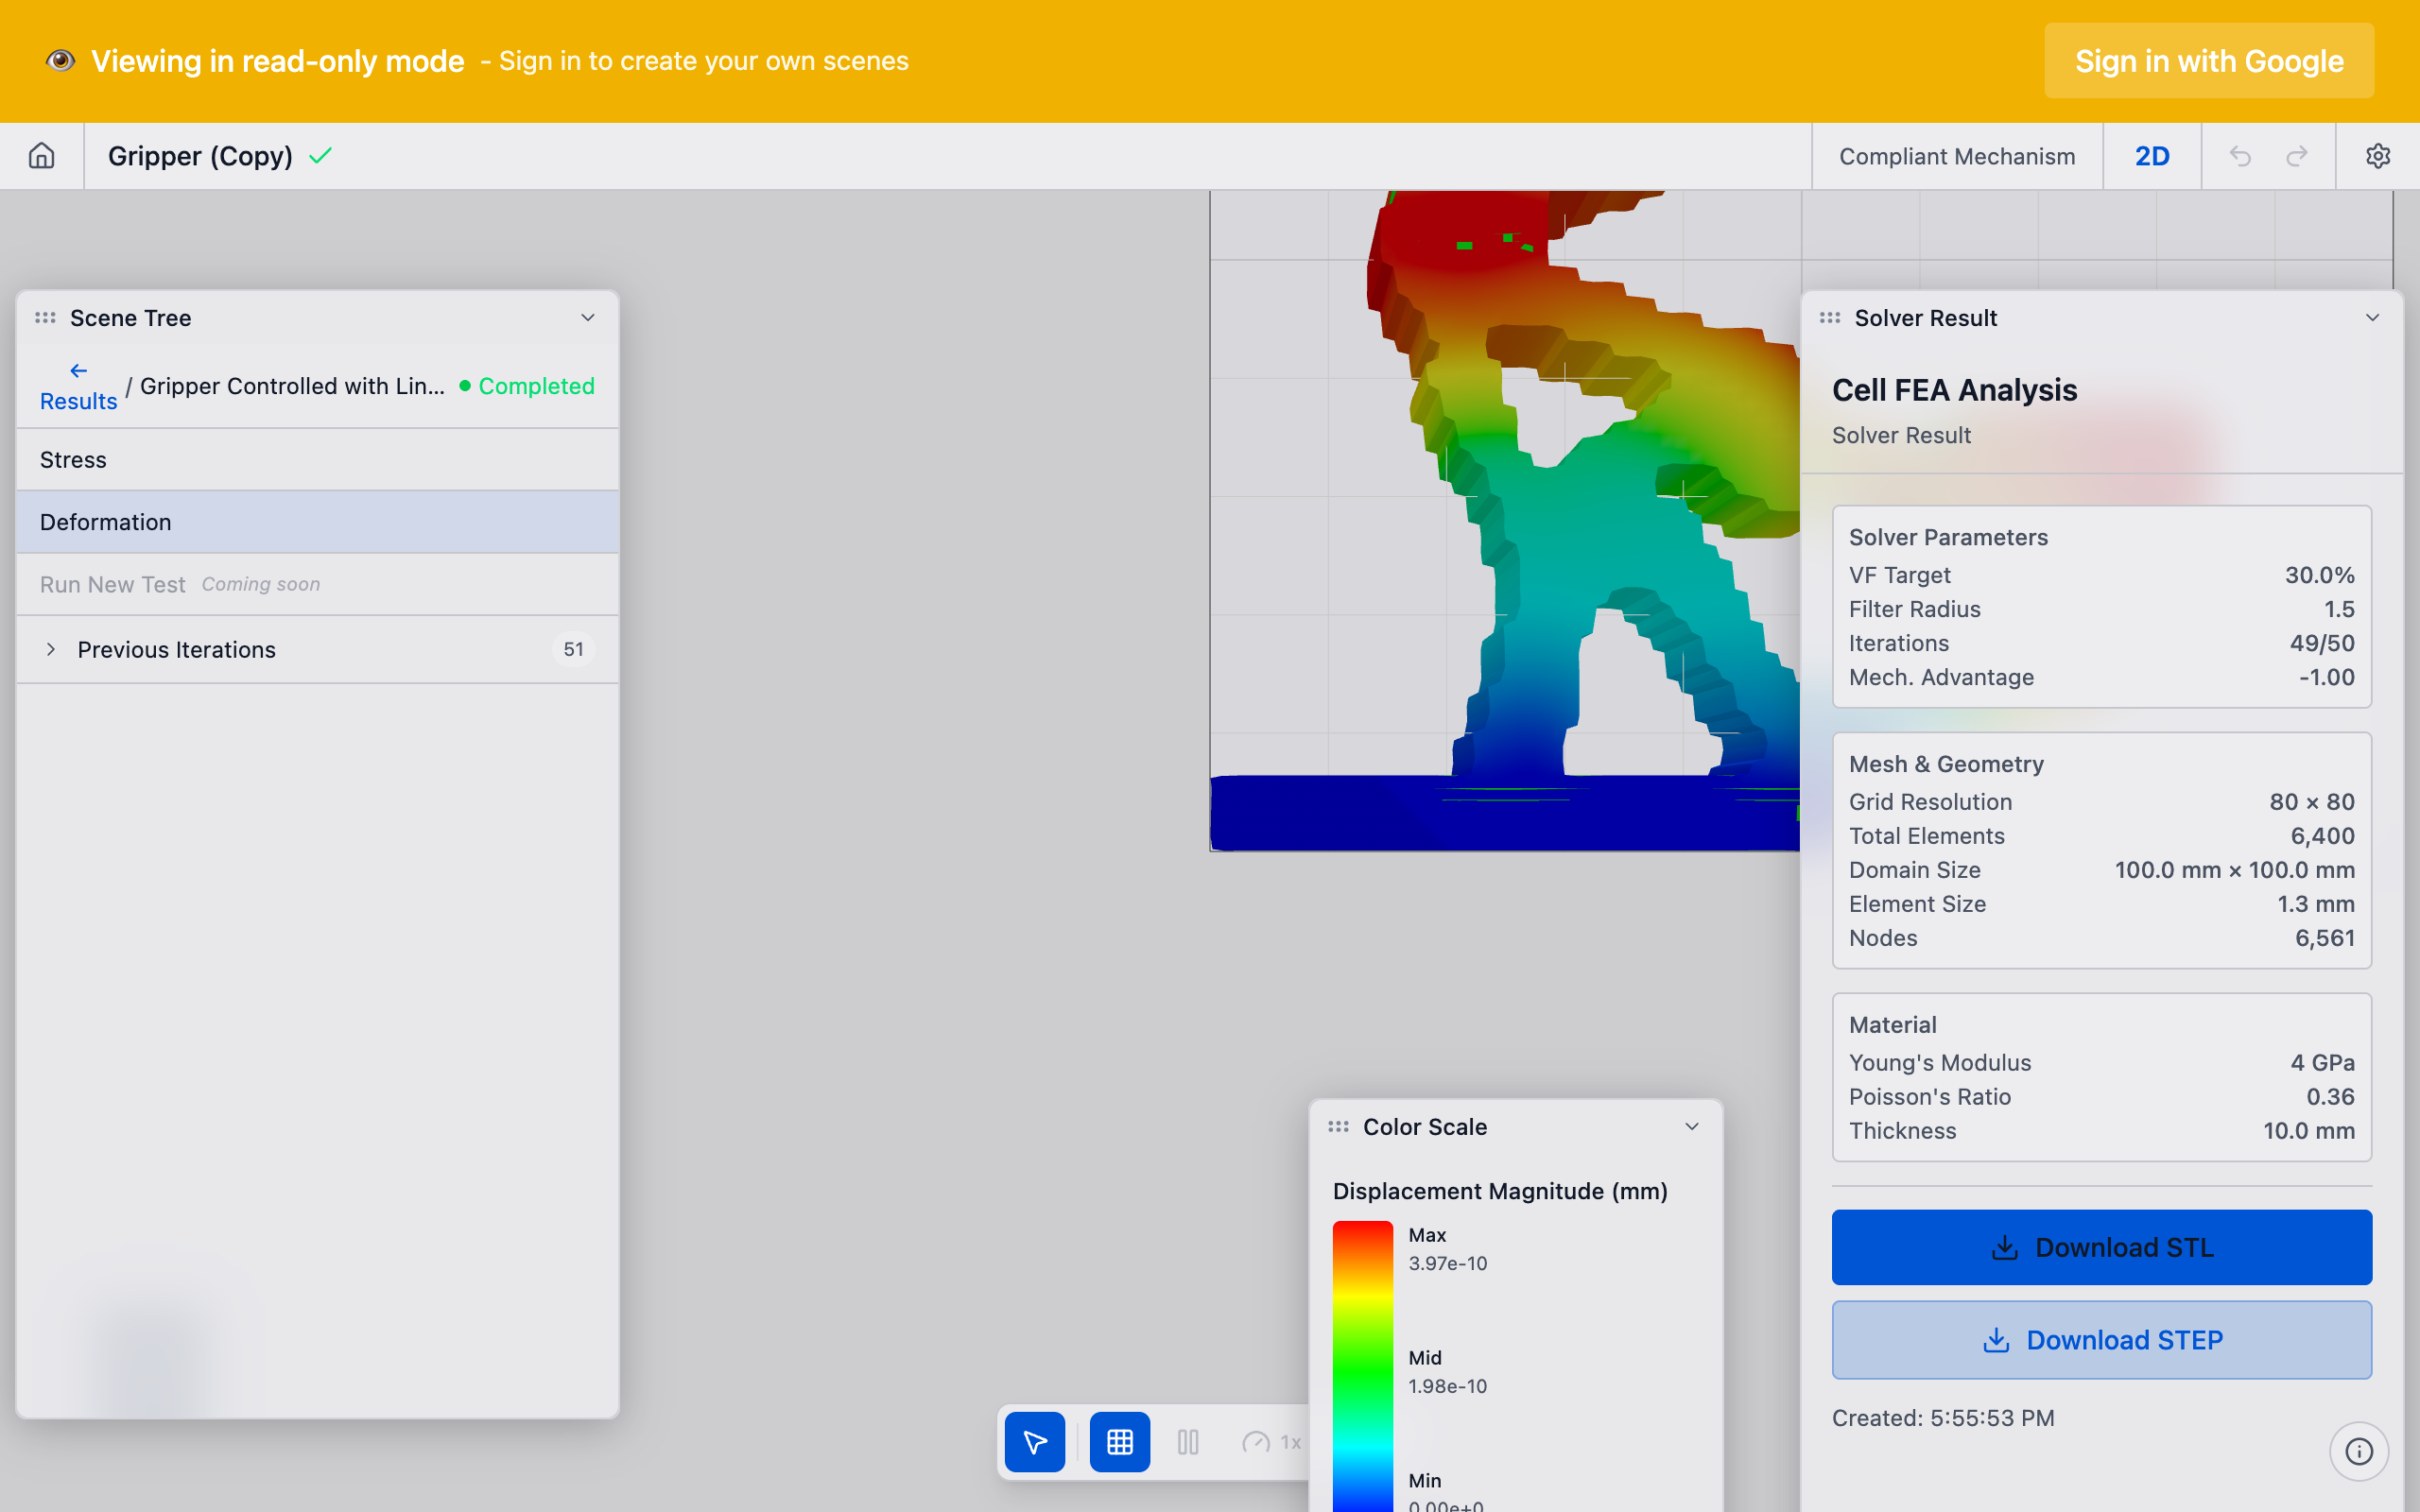Screen dimensions: 2420x1512
Task: Click Run New Test entry
Action: (318, 585)
